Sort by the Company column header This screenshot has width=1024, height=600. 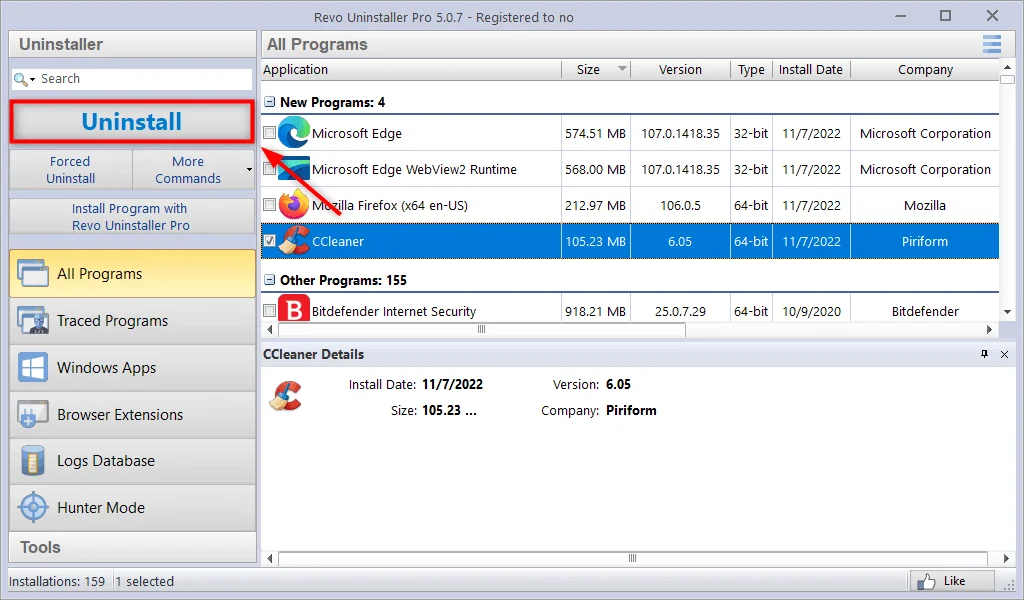click(925, 69)
